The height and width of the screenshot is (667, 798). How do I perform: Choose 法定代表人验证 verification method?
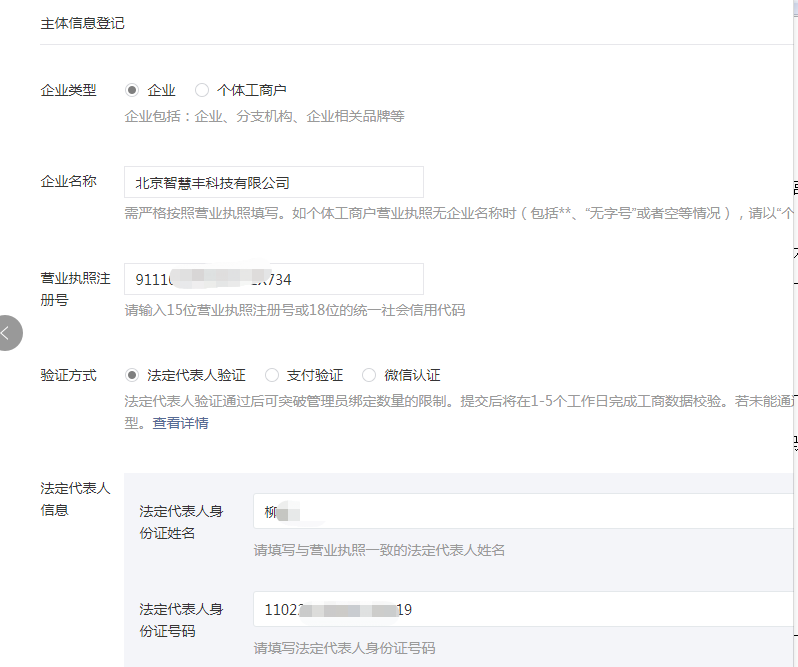[x=132, y=375]
